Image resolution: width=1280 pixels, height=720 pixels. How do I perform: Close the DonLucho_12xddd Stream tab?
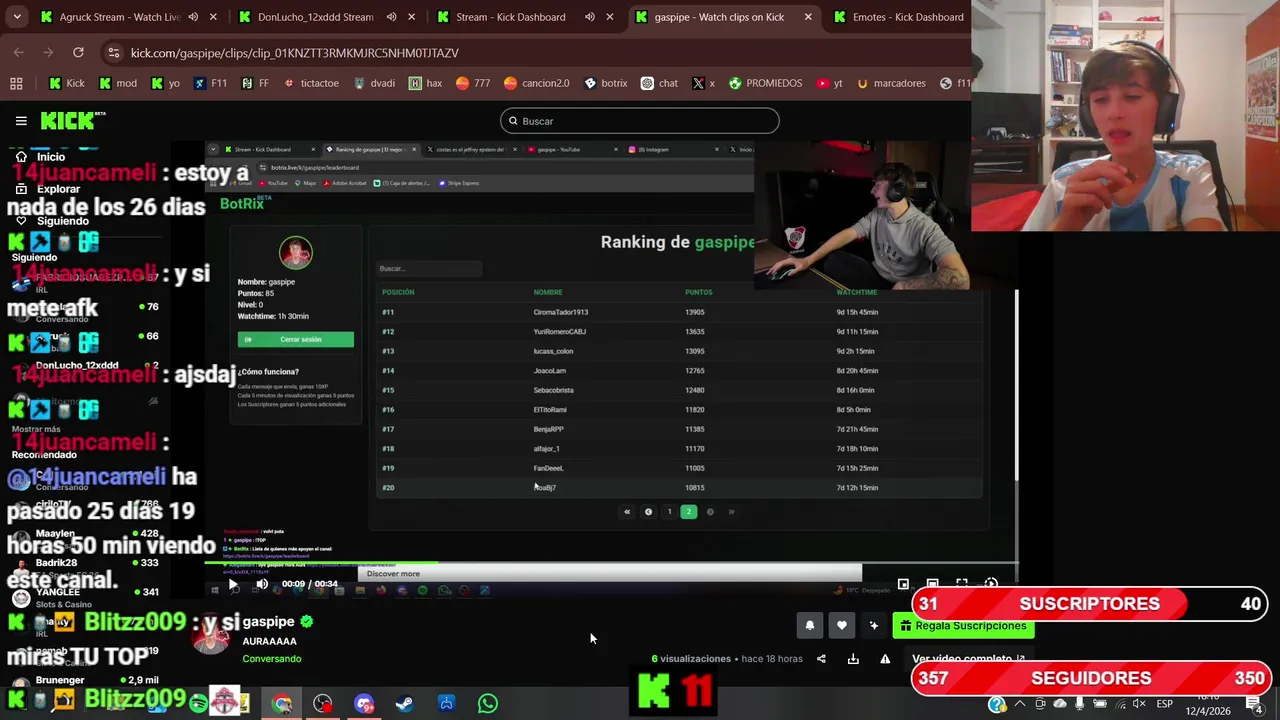pos(411,17)
